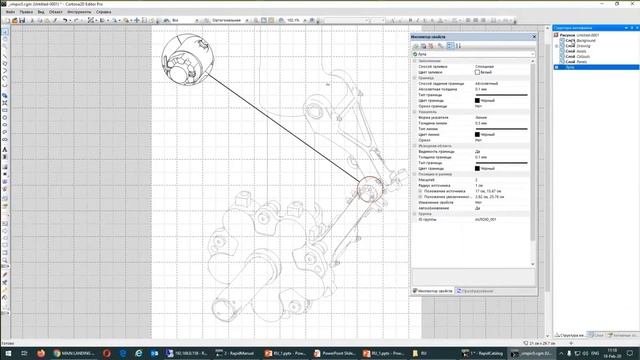
Task: Select the text tool A
Action: 5,150
